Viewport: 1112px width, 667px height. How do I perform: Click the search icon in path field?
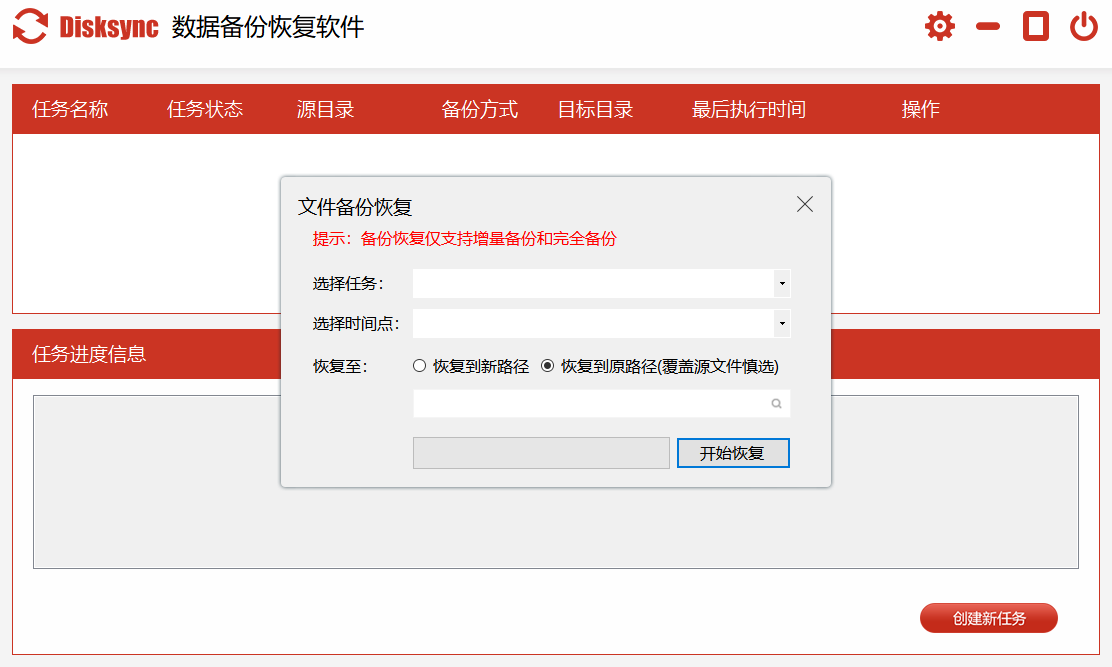(x=776, y=403)
